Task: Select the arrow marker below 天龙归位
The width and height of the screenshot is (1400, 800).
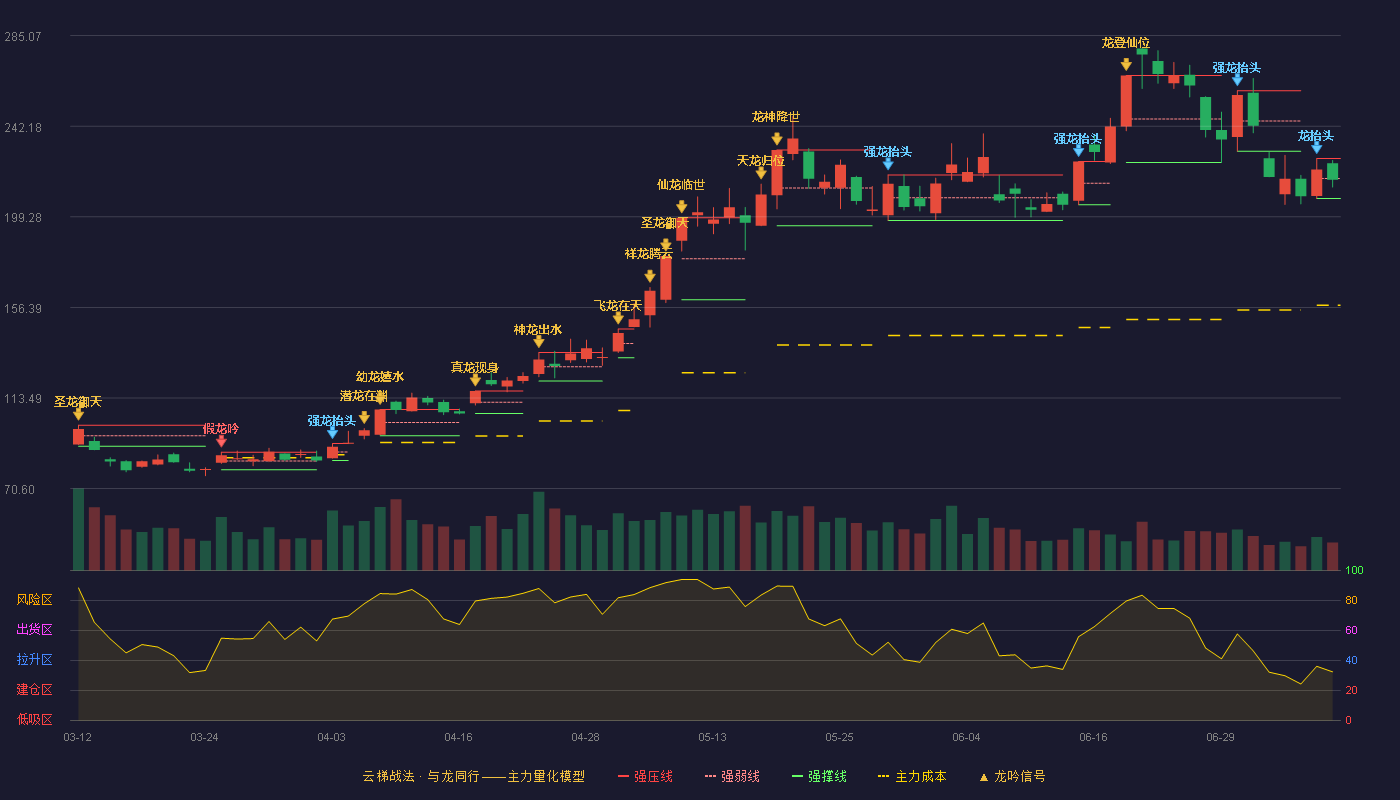Action: click(x=761, y=173)
